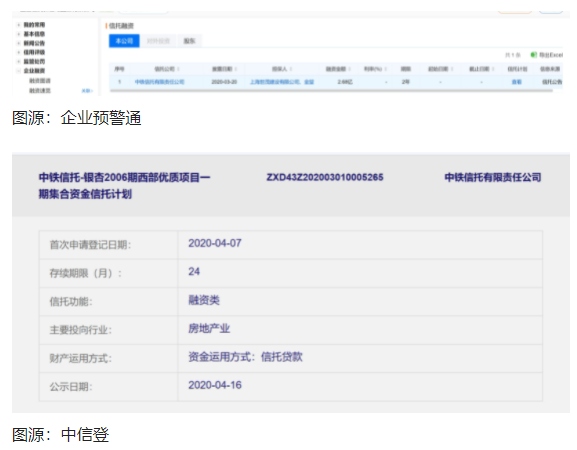Click 资金运用方式:信托贷款 value

pyautogui.click(x=245, y=357)
